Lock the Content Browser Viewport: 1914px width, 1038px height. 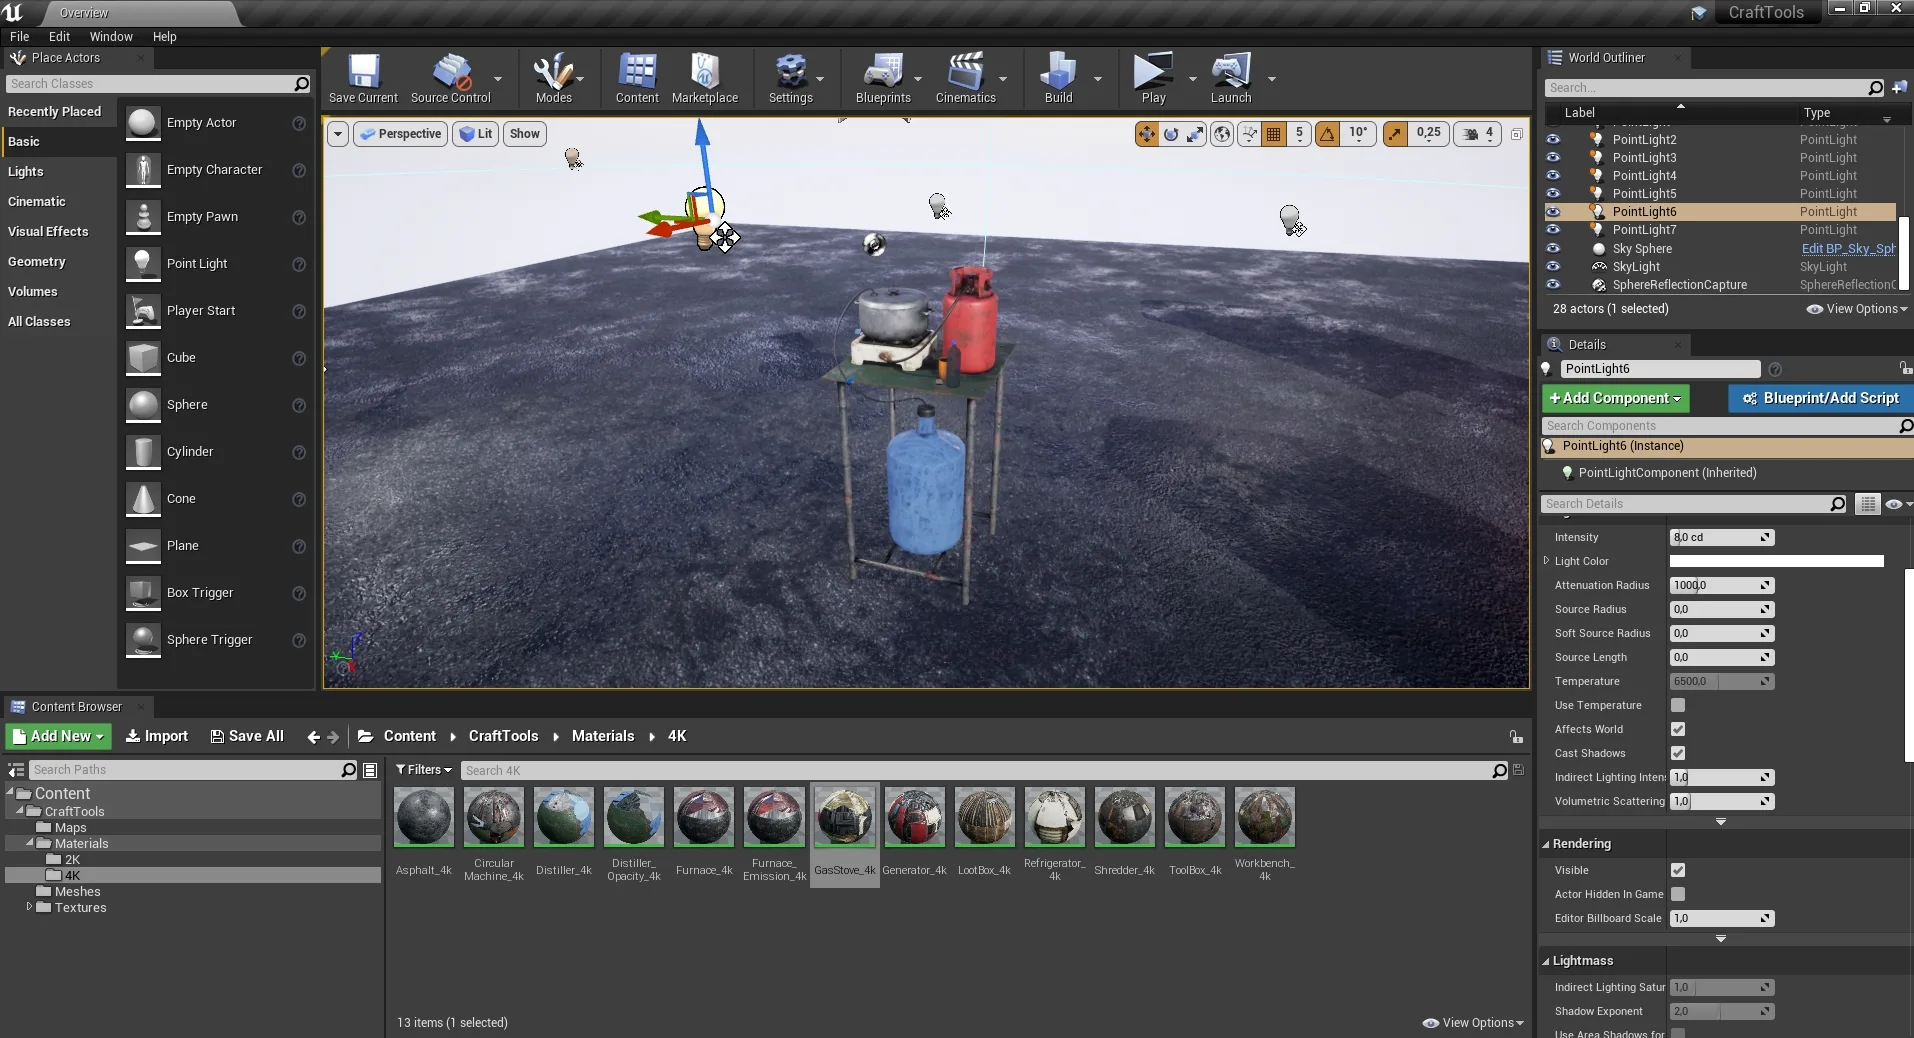coord(1516,737)
